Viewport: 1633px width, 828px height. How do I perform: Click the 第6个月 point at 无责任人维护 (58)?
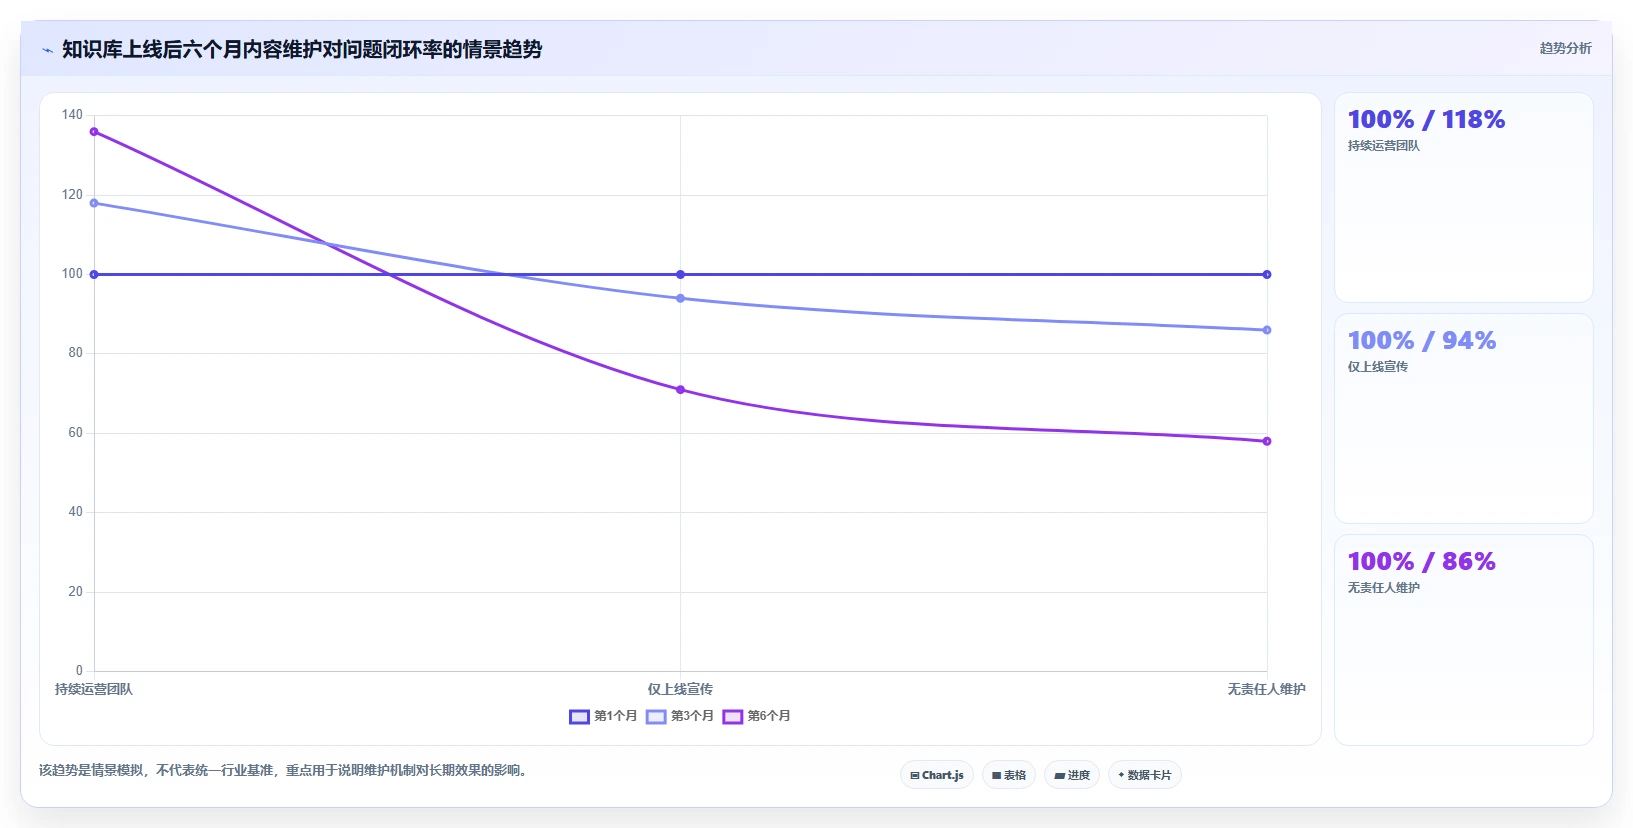coord(1267,441)
